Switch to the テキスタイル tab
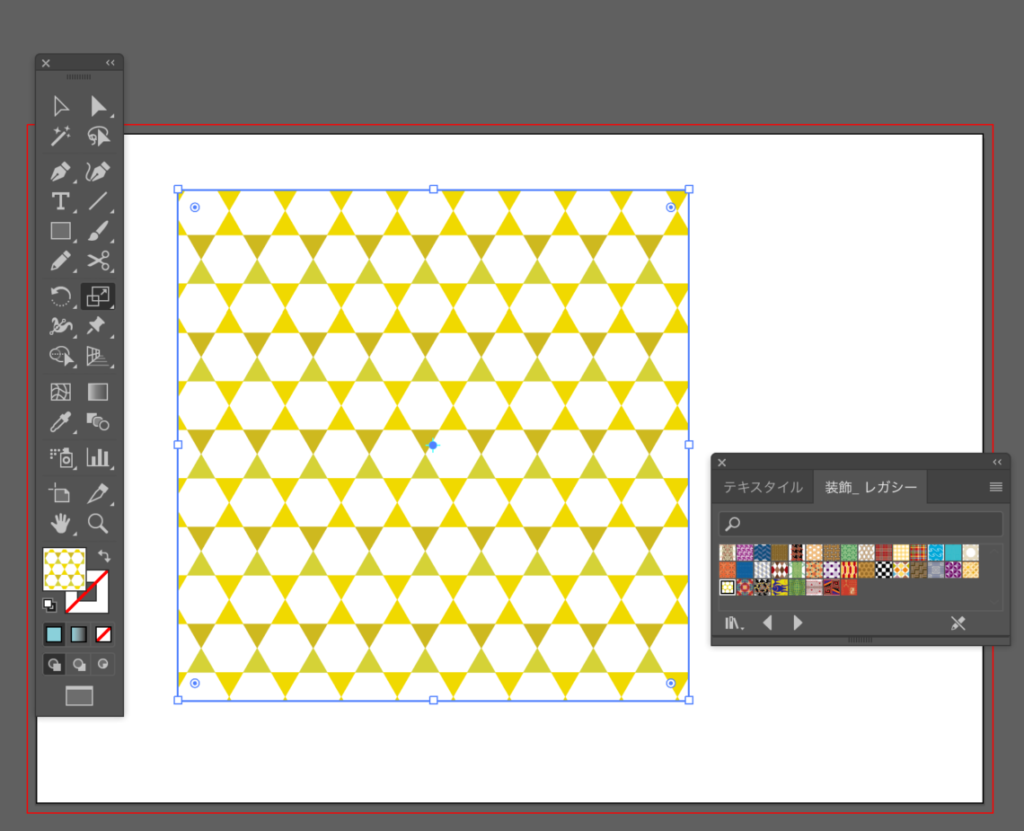Screen dimensions: 1024x831 point(762,487)
